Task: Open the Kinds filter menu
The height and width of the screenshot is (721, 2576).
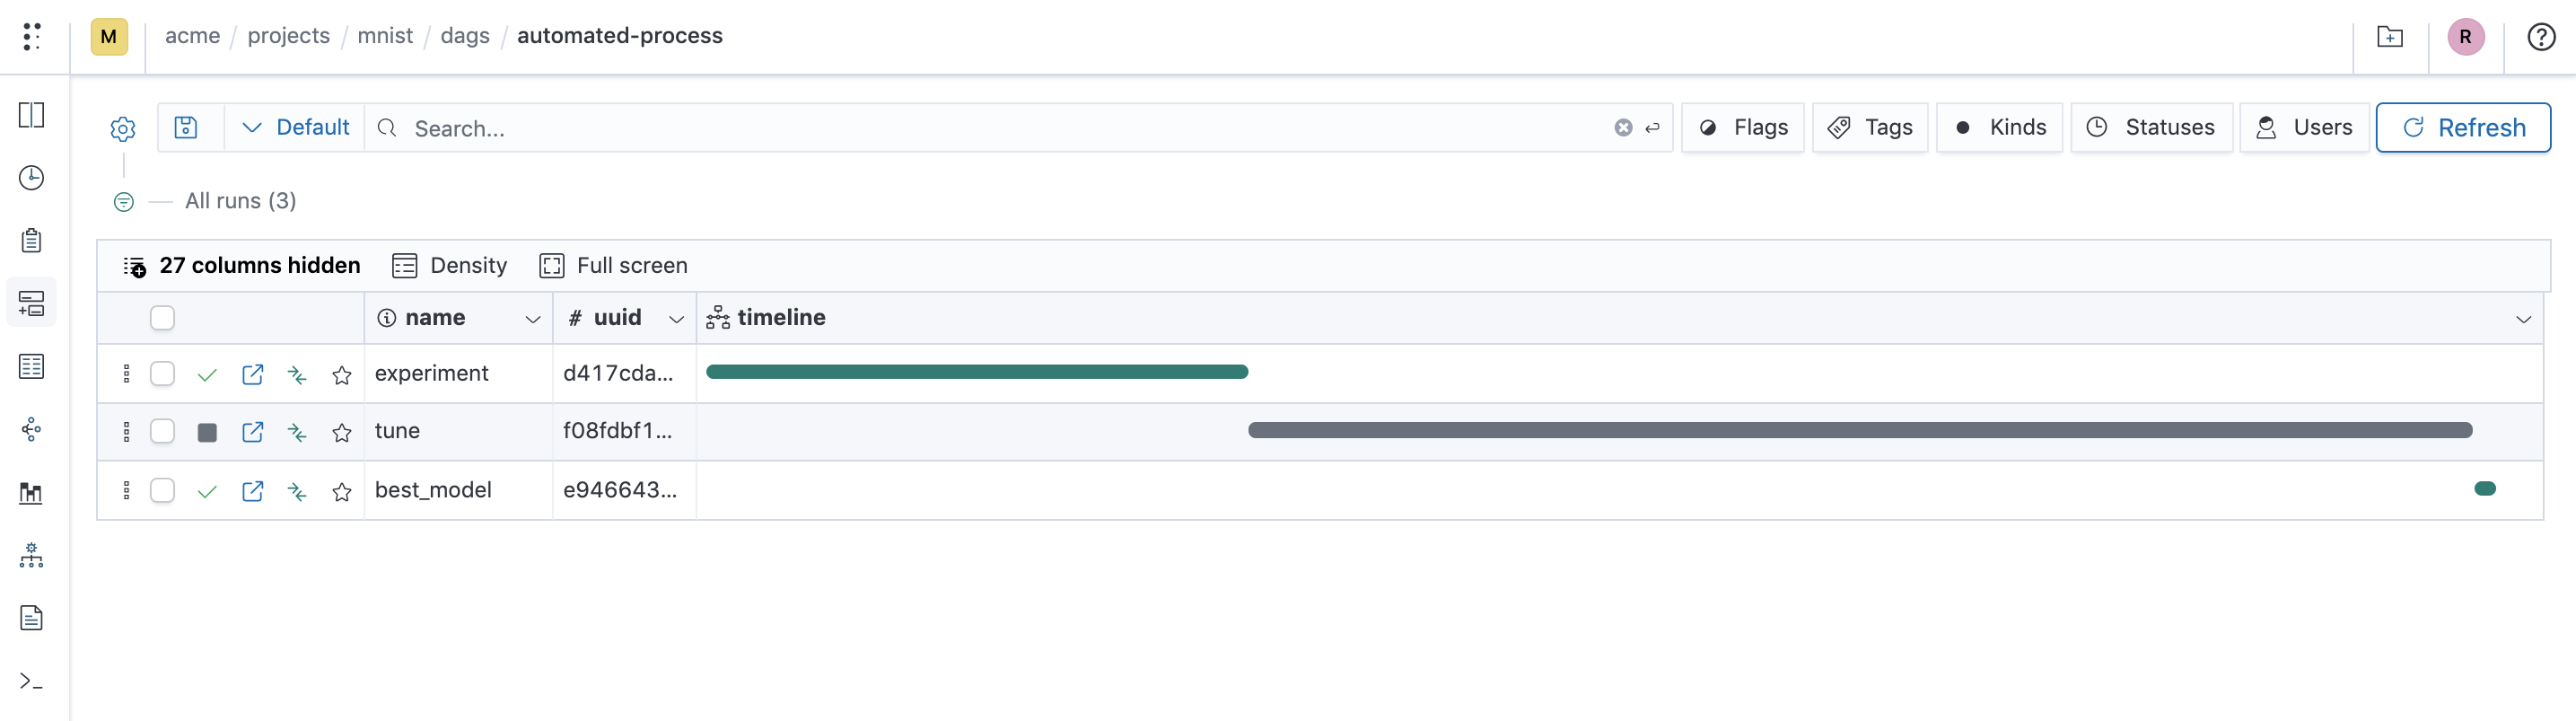Action: tap(1999, 127)
